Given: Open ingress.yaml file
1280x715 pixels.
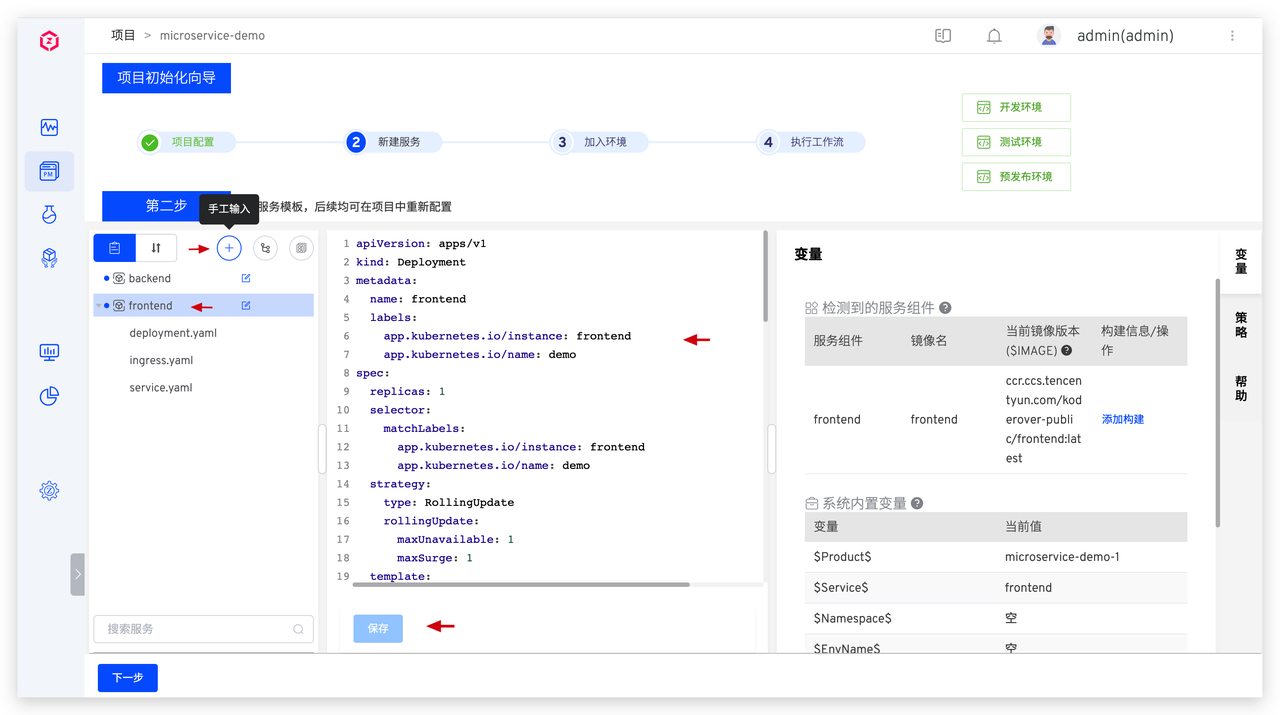Looking at the screenshot, I should click(x=161, y=360).
